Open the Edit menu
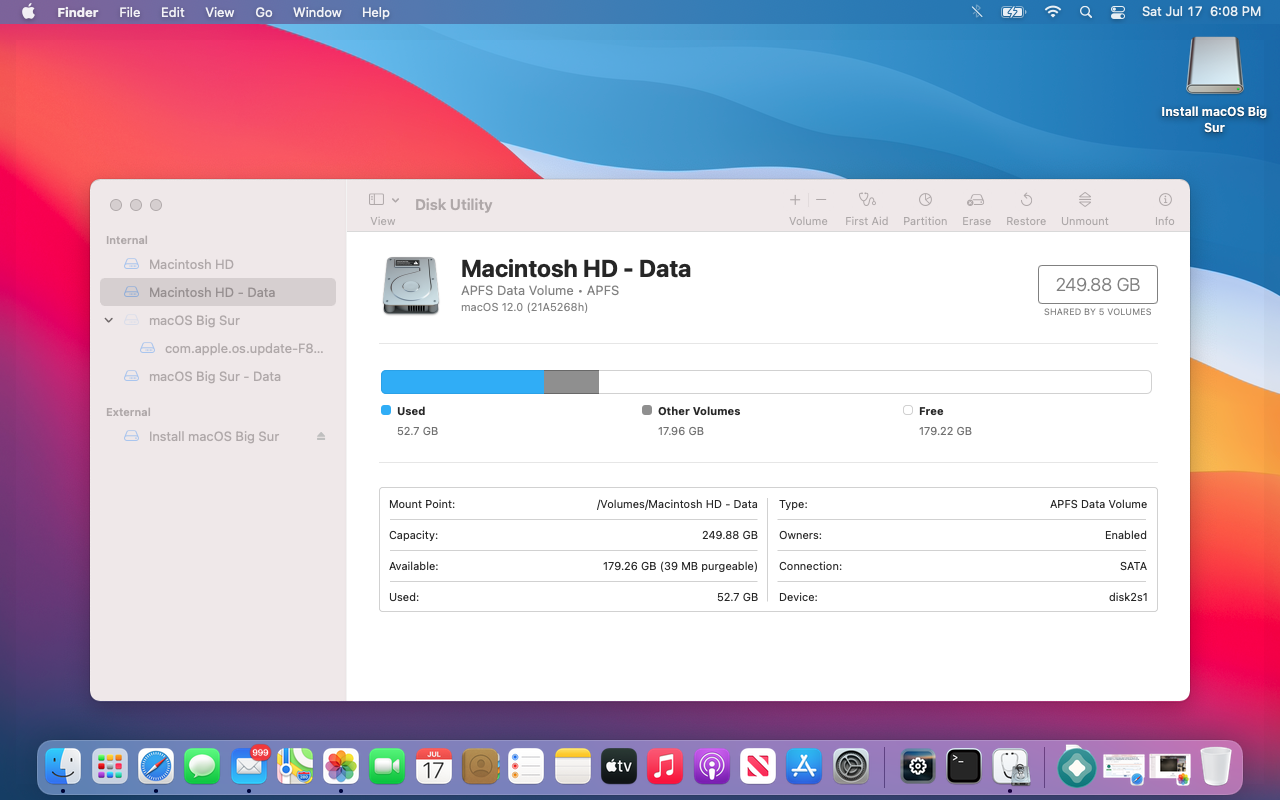The width and height of the screenshot is (1280, 800). click(173, 12)
